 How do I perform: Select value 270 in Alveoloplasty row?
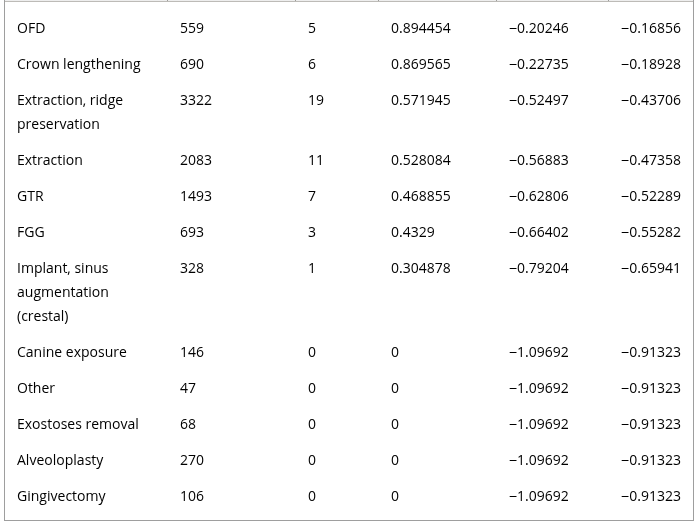191,460
